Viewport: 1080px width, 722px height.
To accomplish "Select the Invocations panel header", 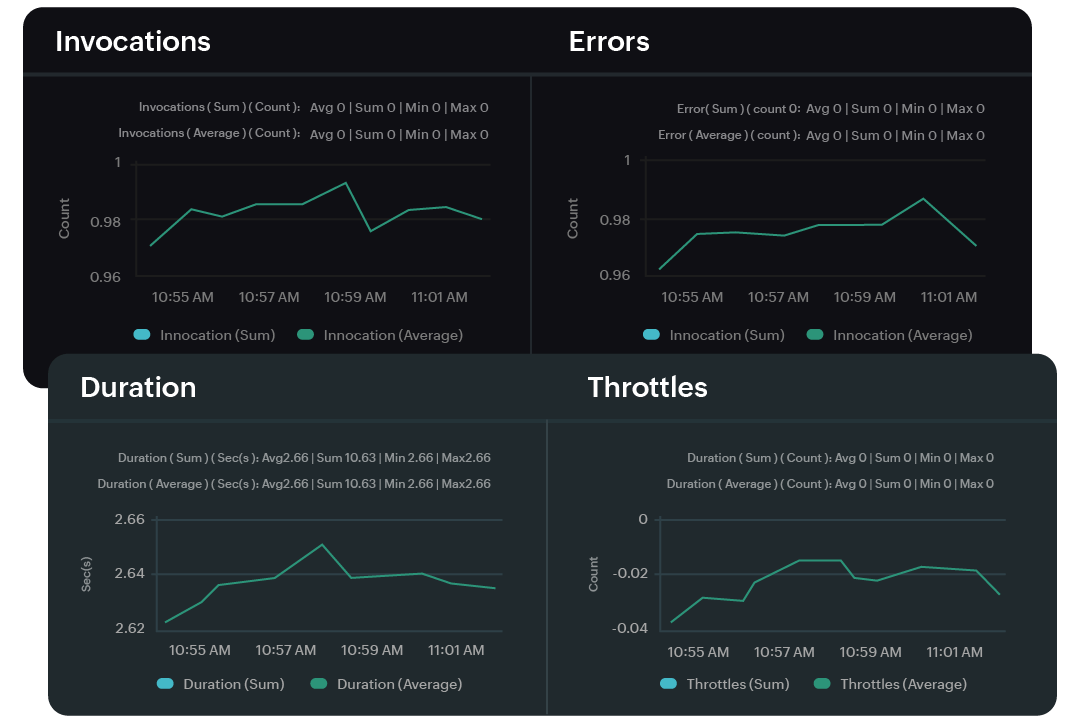I will coord(133,42).
